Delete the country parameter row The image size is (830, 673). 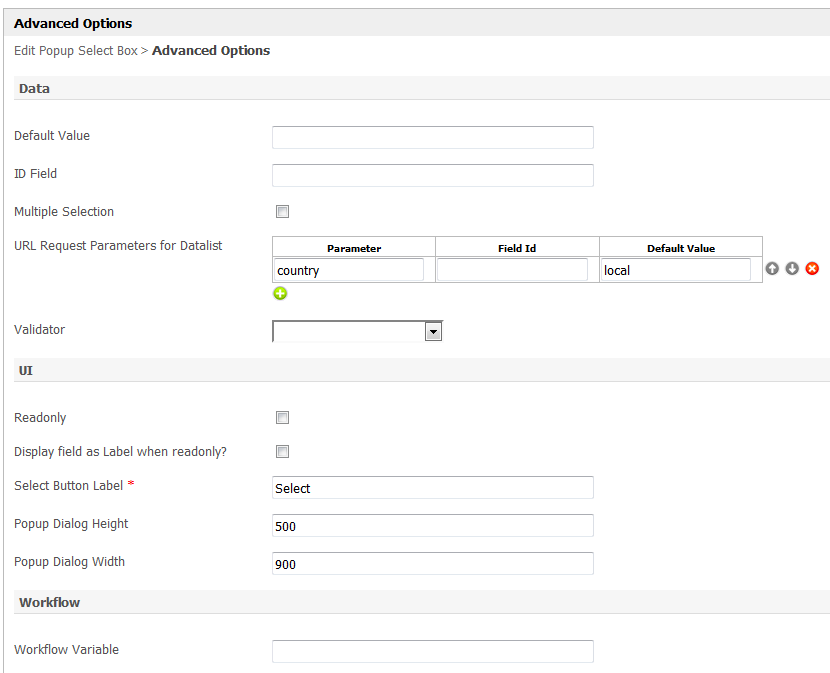click(x=812, y=269)
